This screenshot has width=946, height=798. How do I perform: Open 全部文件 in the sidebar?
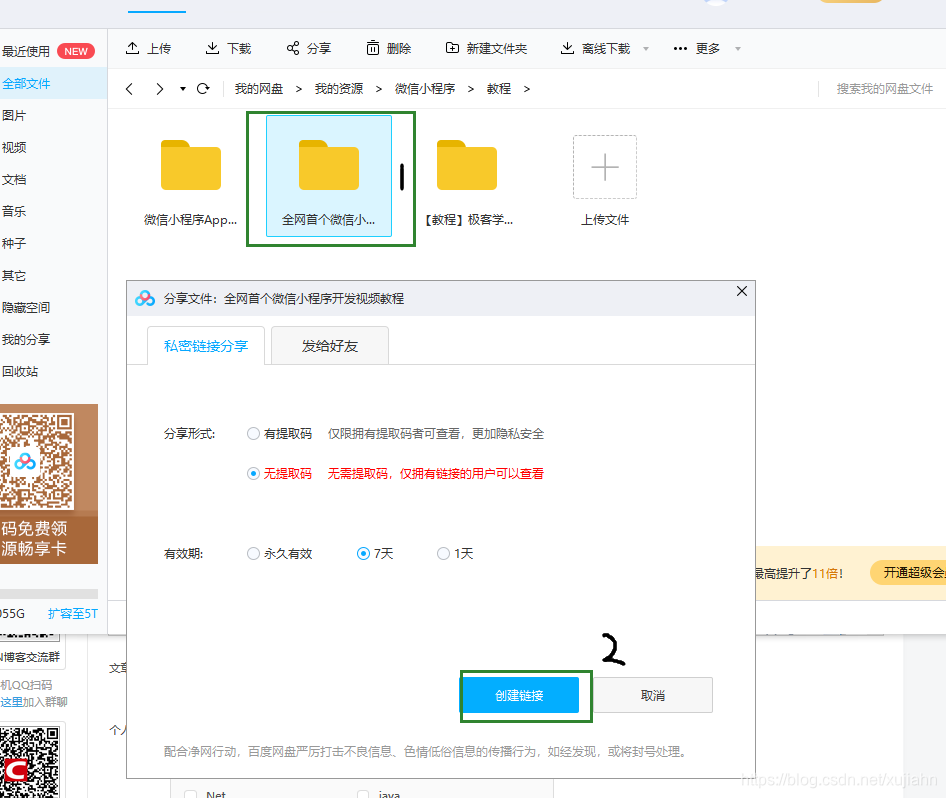53,83
